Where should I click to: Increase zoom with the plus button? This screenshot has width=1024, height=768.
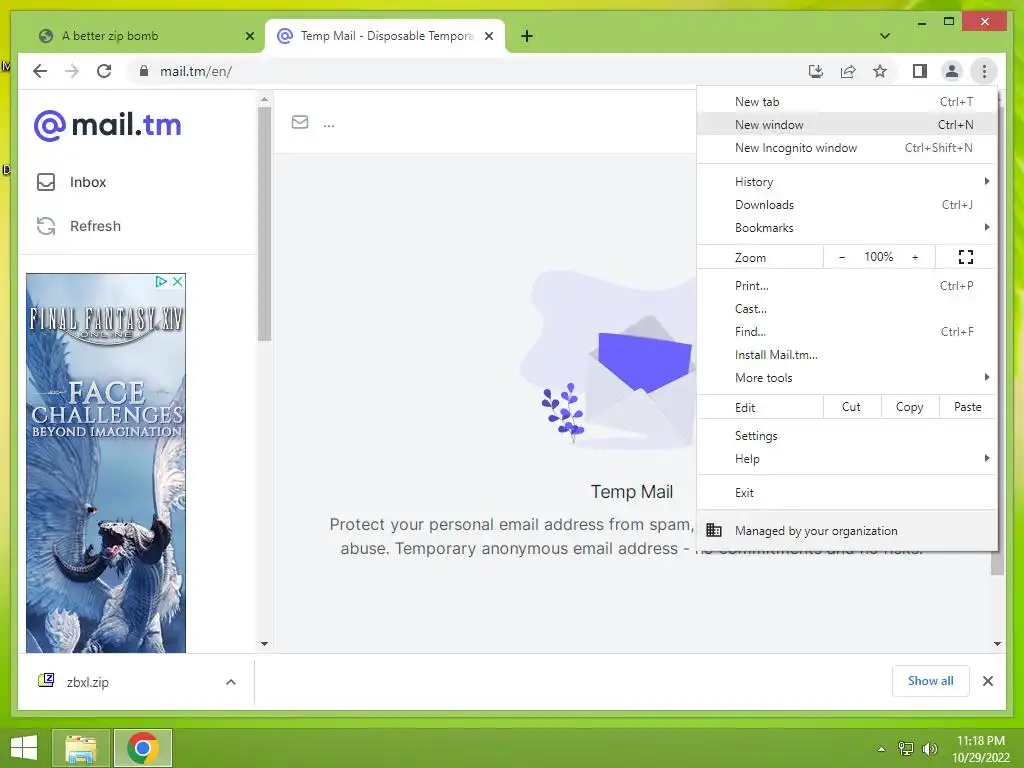coord(915,257)
